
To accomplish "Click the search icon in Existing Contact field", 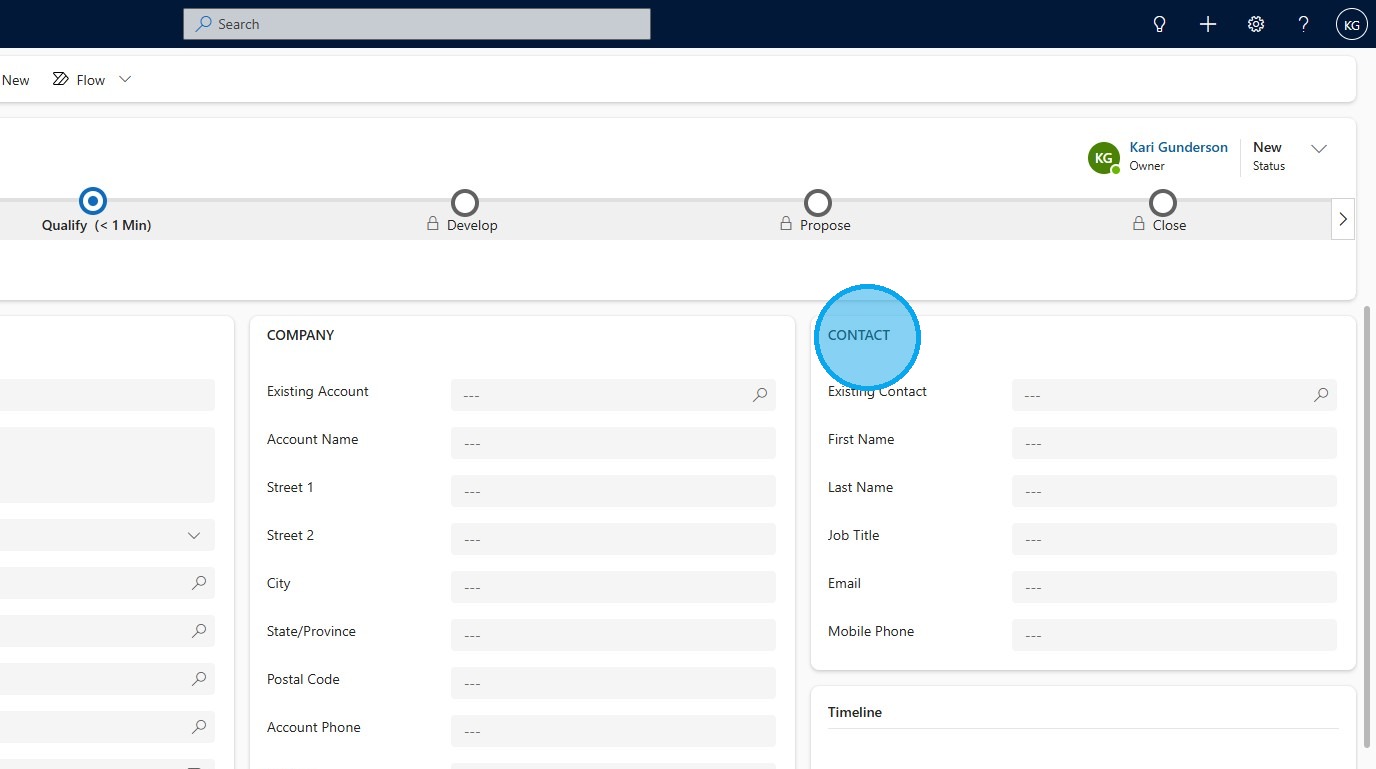I will pyautogui.click(x=1321, y=395).
